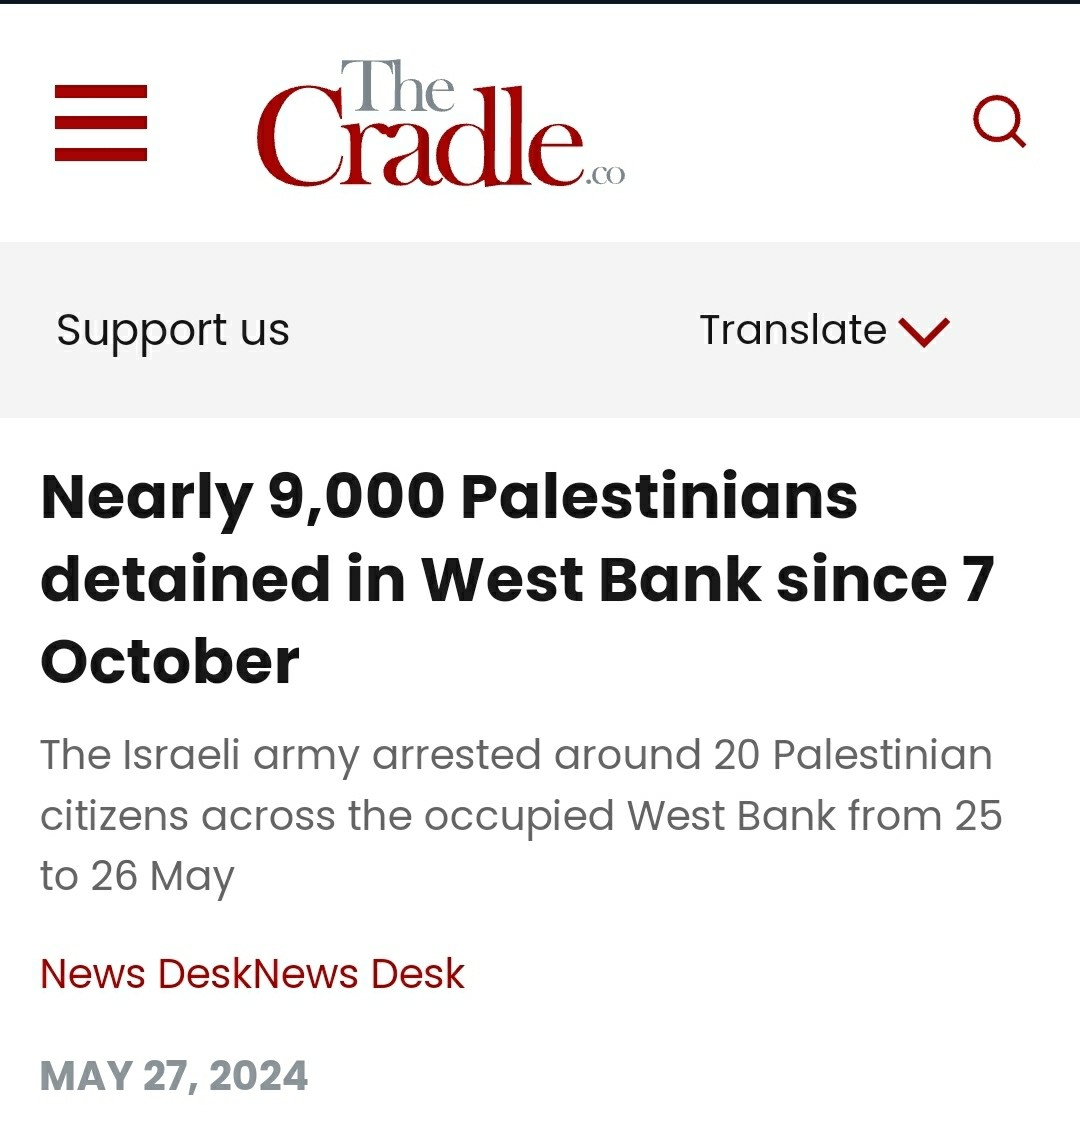Click "West Bank" in the bold headline

(x=591, y=579)
